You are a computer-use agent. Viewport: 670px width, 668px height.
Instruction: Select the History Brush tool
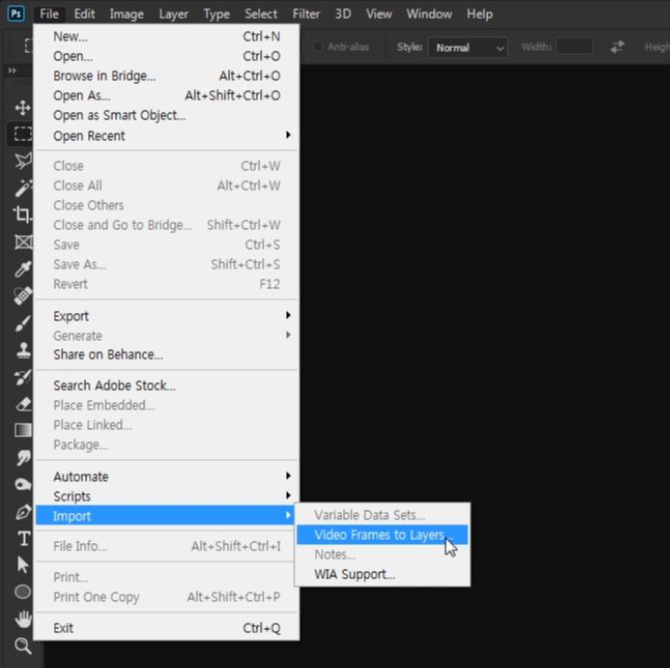[23, 377]
